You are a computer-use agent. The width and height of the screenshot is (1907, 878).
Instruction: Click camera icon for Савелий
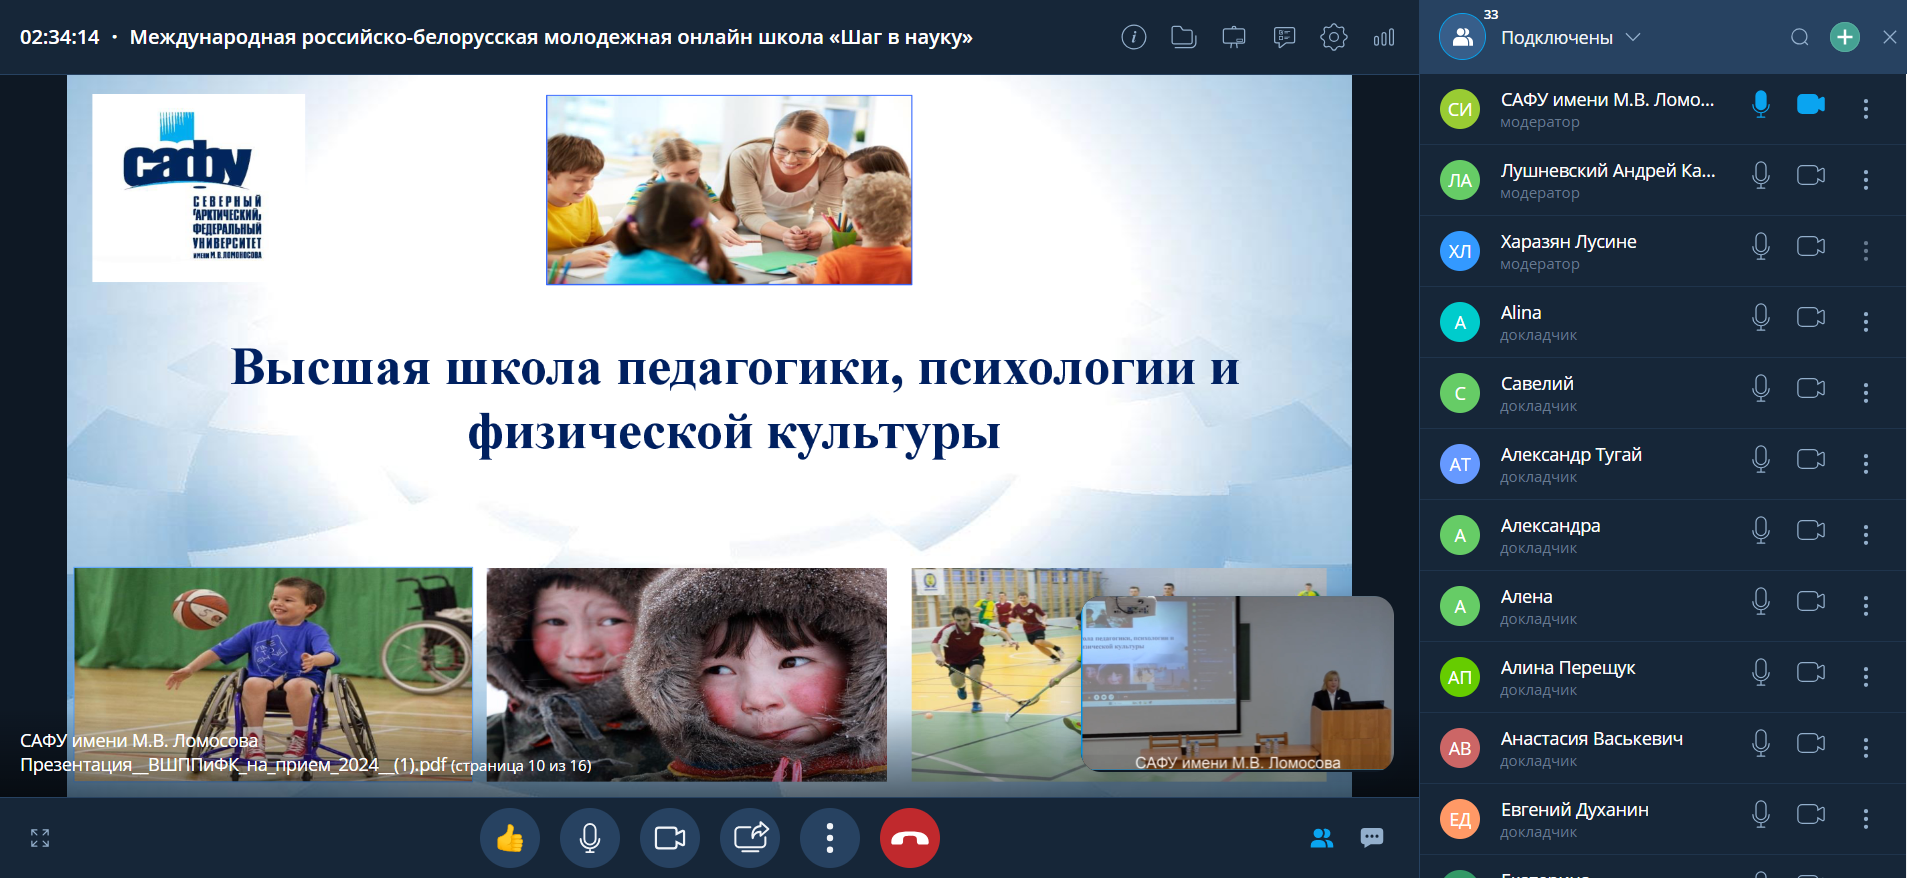[x=1811, y=388]
